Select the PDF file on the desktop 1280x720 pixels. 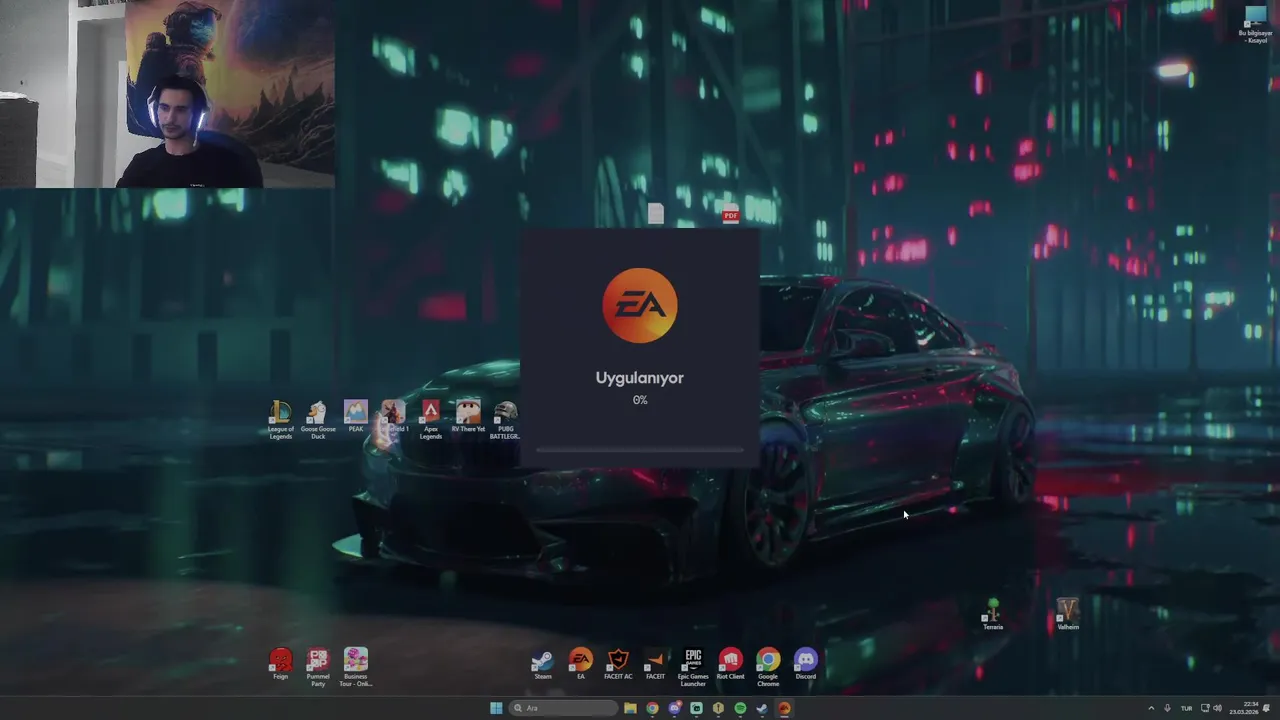(730, 213)
